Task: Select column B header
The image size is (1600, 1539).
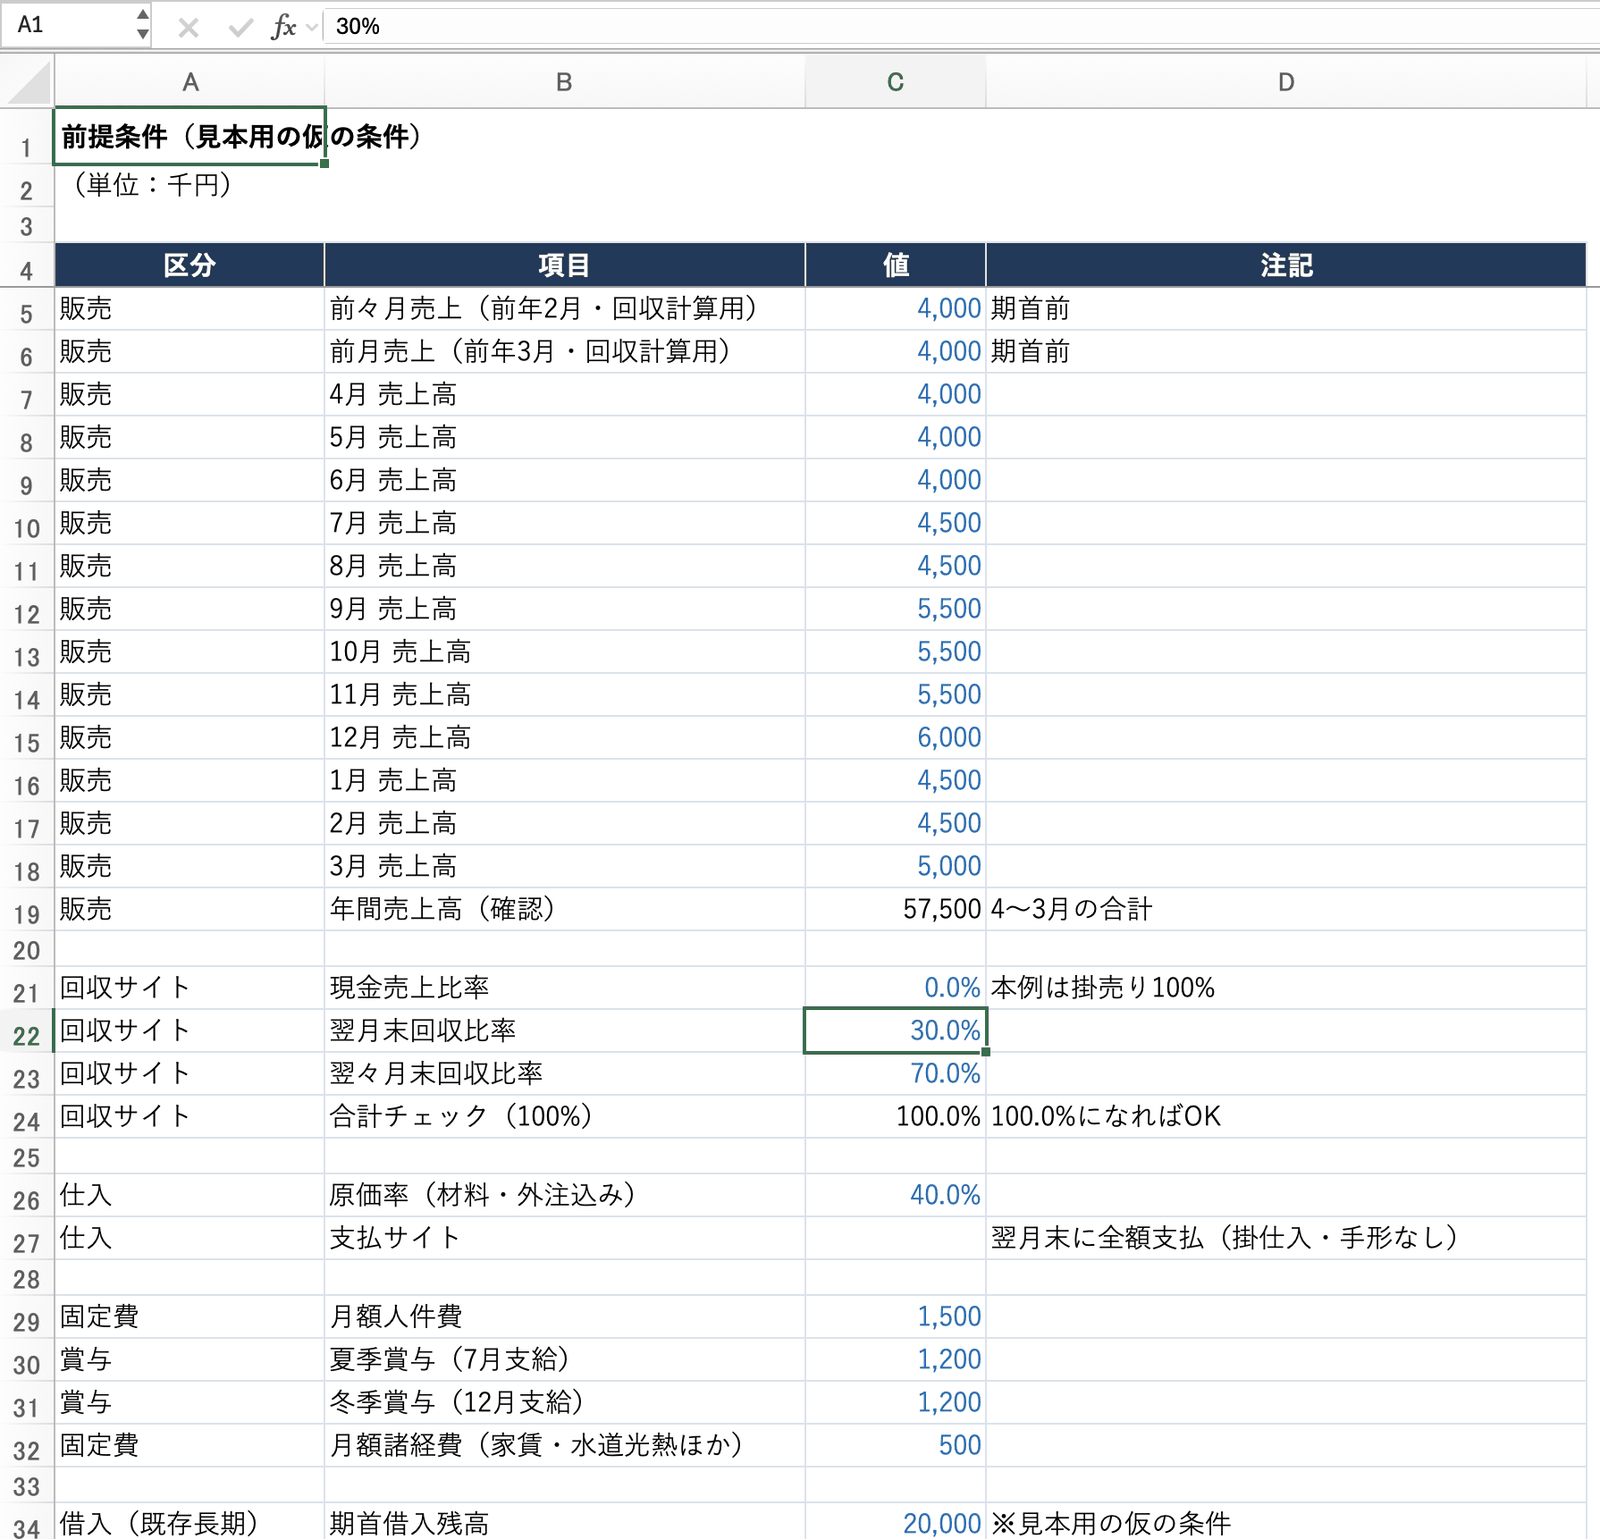Action: click(564, 82)
